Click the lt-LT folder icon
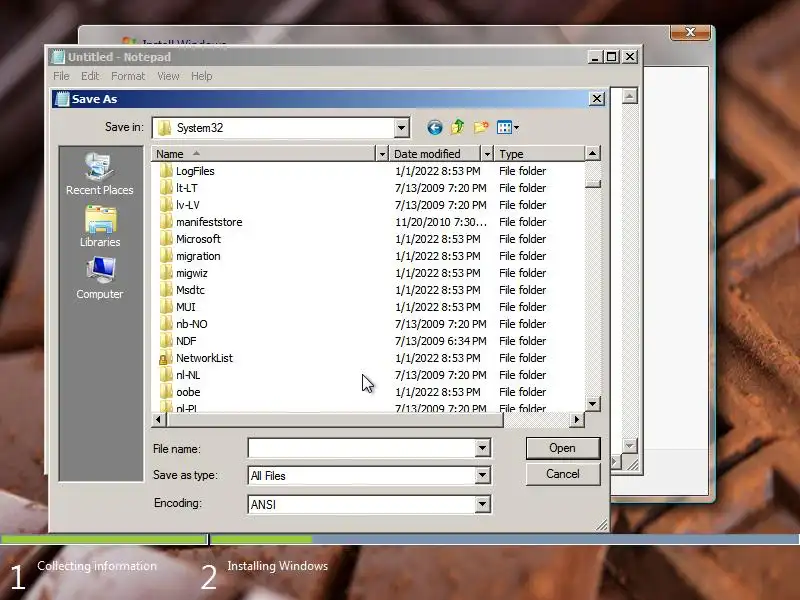The image size is (800, 600). (165, 188)
